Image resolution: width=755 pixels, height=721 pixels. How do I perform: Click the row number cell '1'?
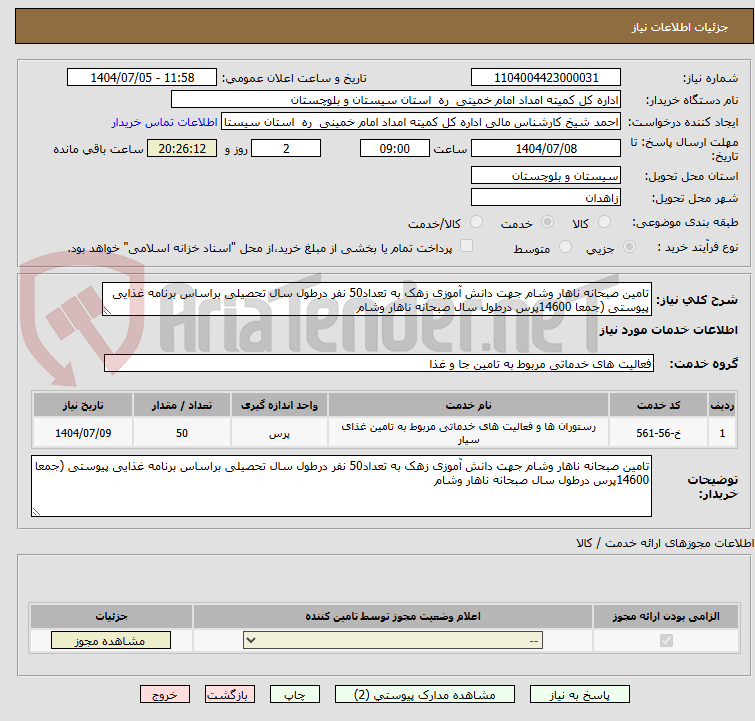(x=722, y=433)
